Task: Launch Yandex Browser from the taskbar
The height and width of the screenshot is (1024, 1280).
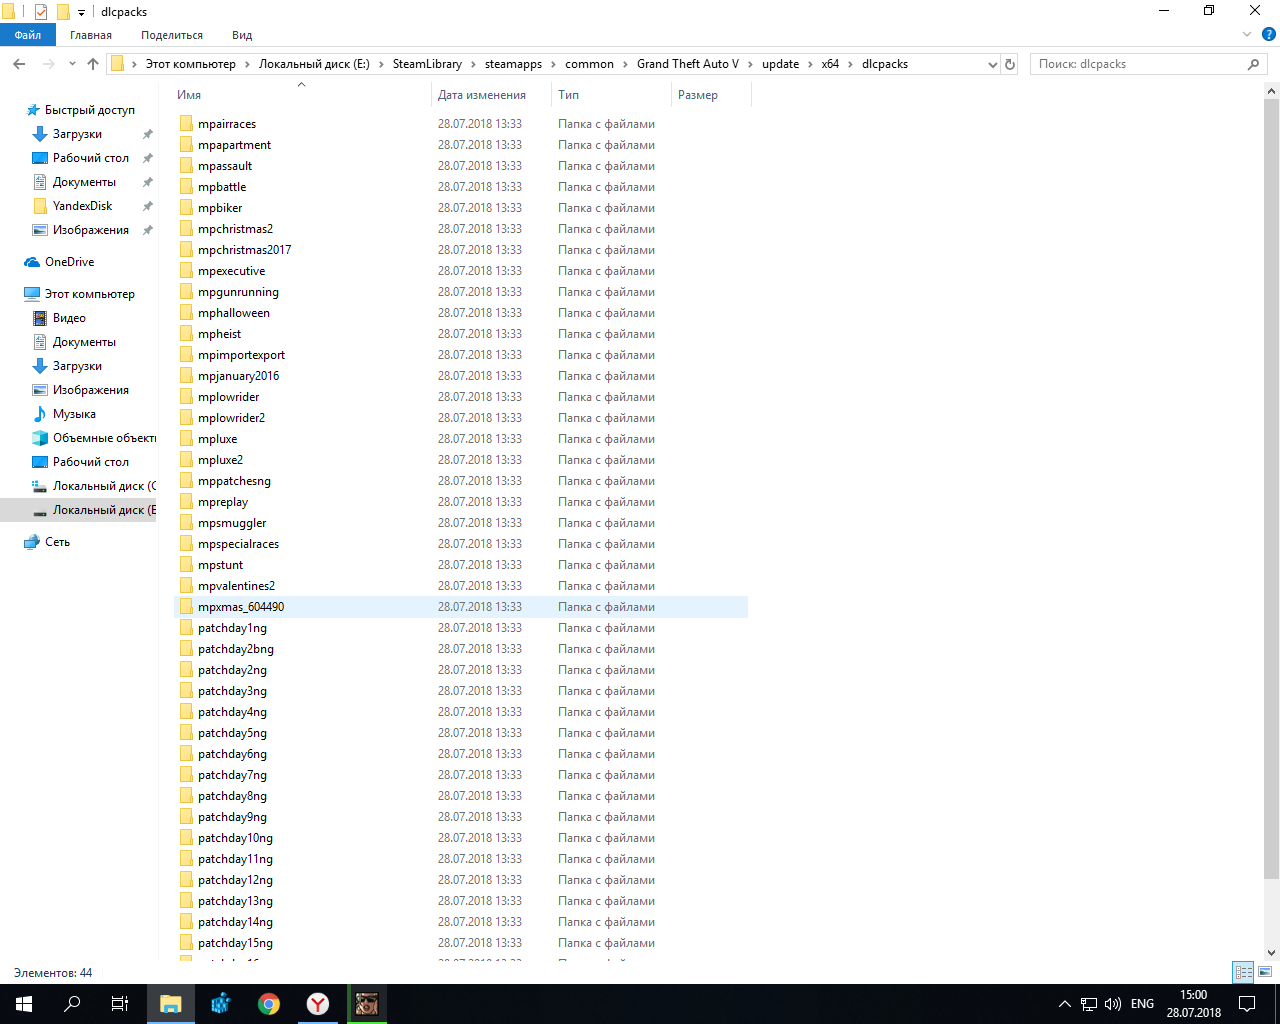Action: click(318, 1004)
